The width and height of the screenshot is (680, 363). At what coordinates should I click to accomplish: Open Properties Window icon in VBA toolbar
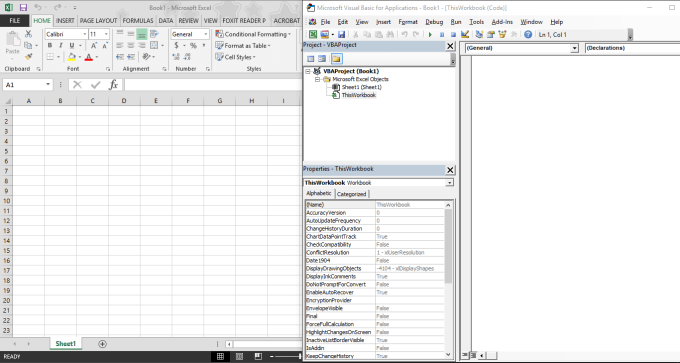click(491, 34)
